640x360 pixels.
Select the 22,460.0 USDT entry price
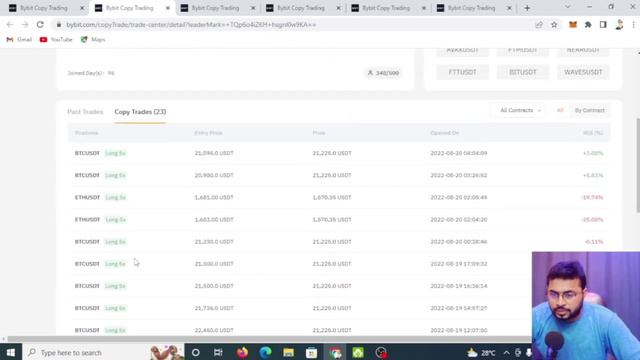214,330
